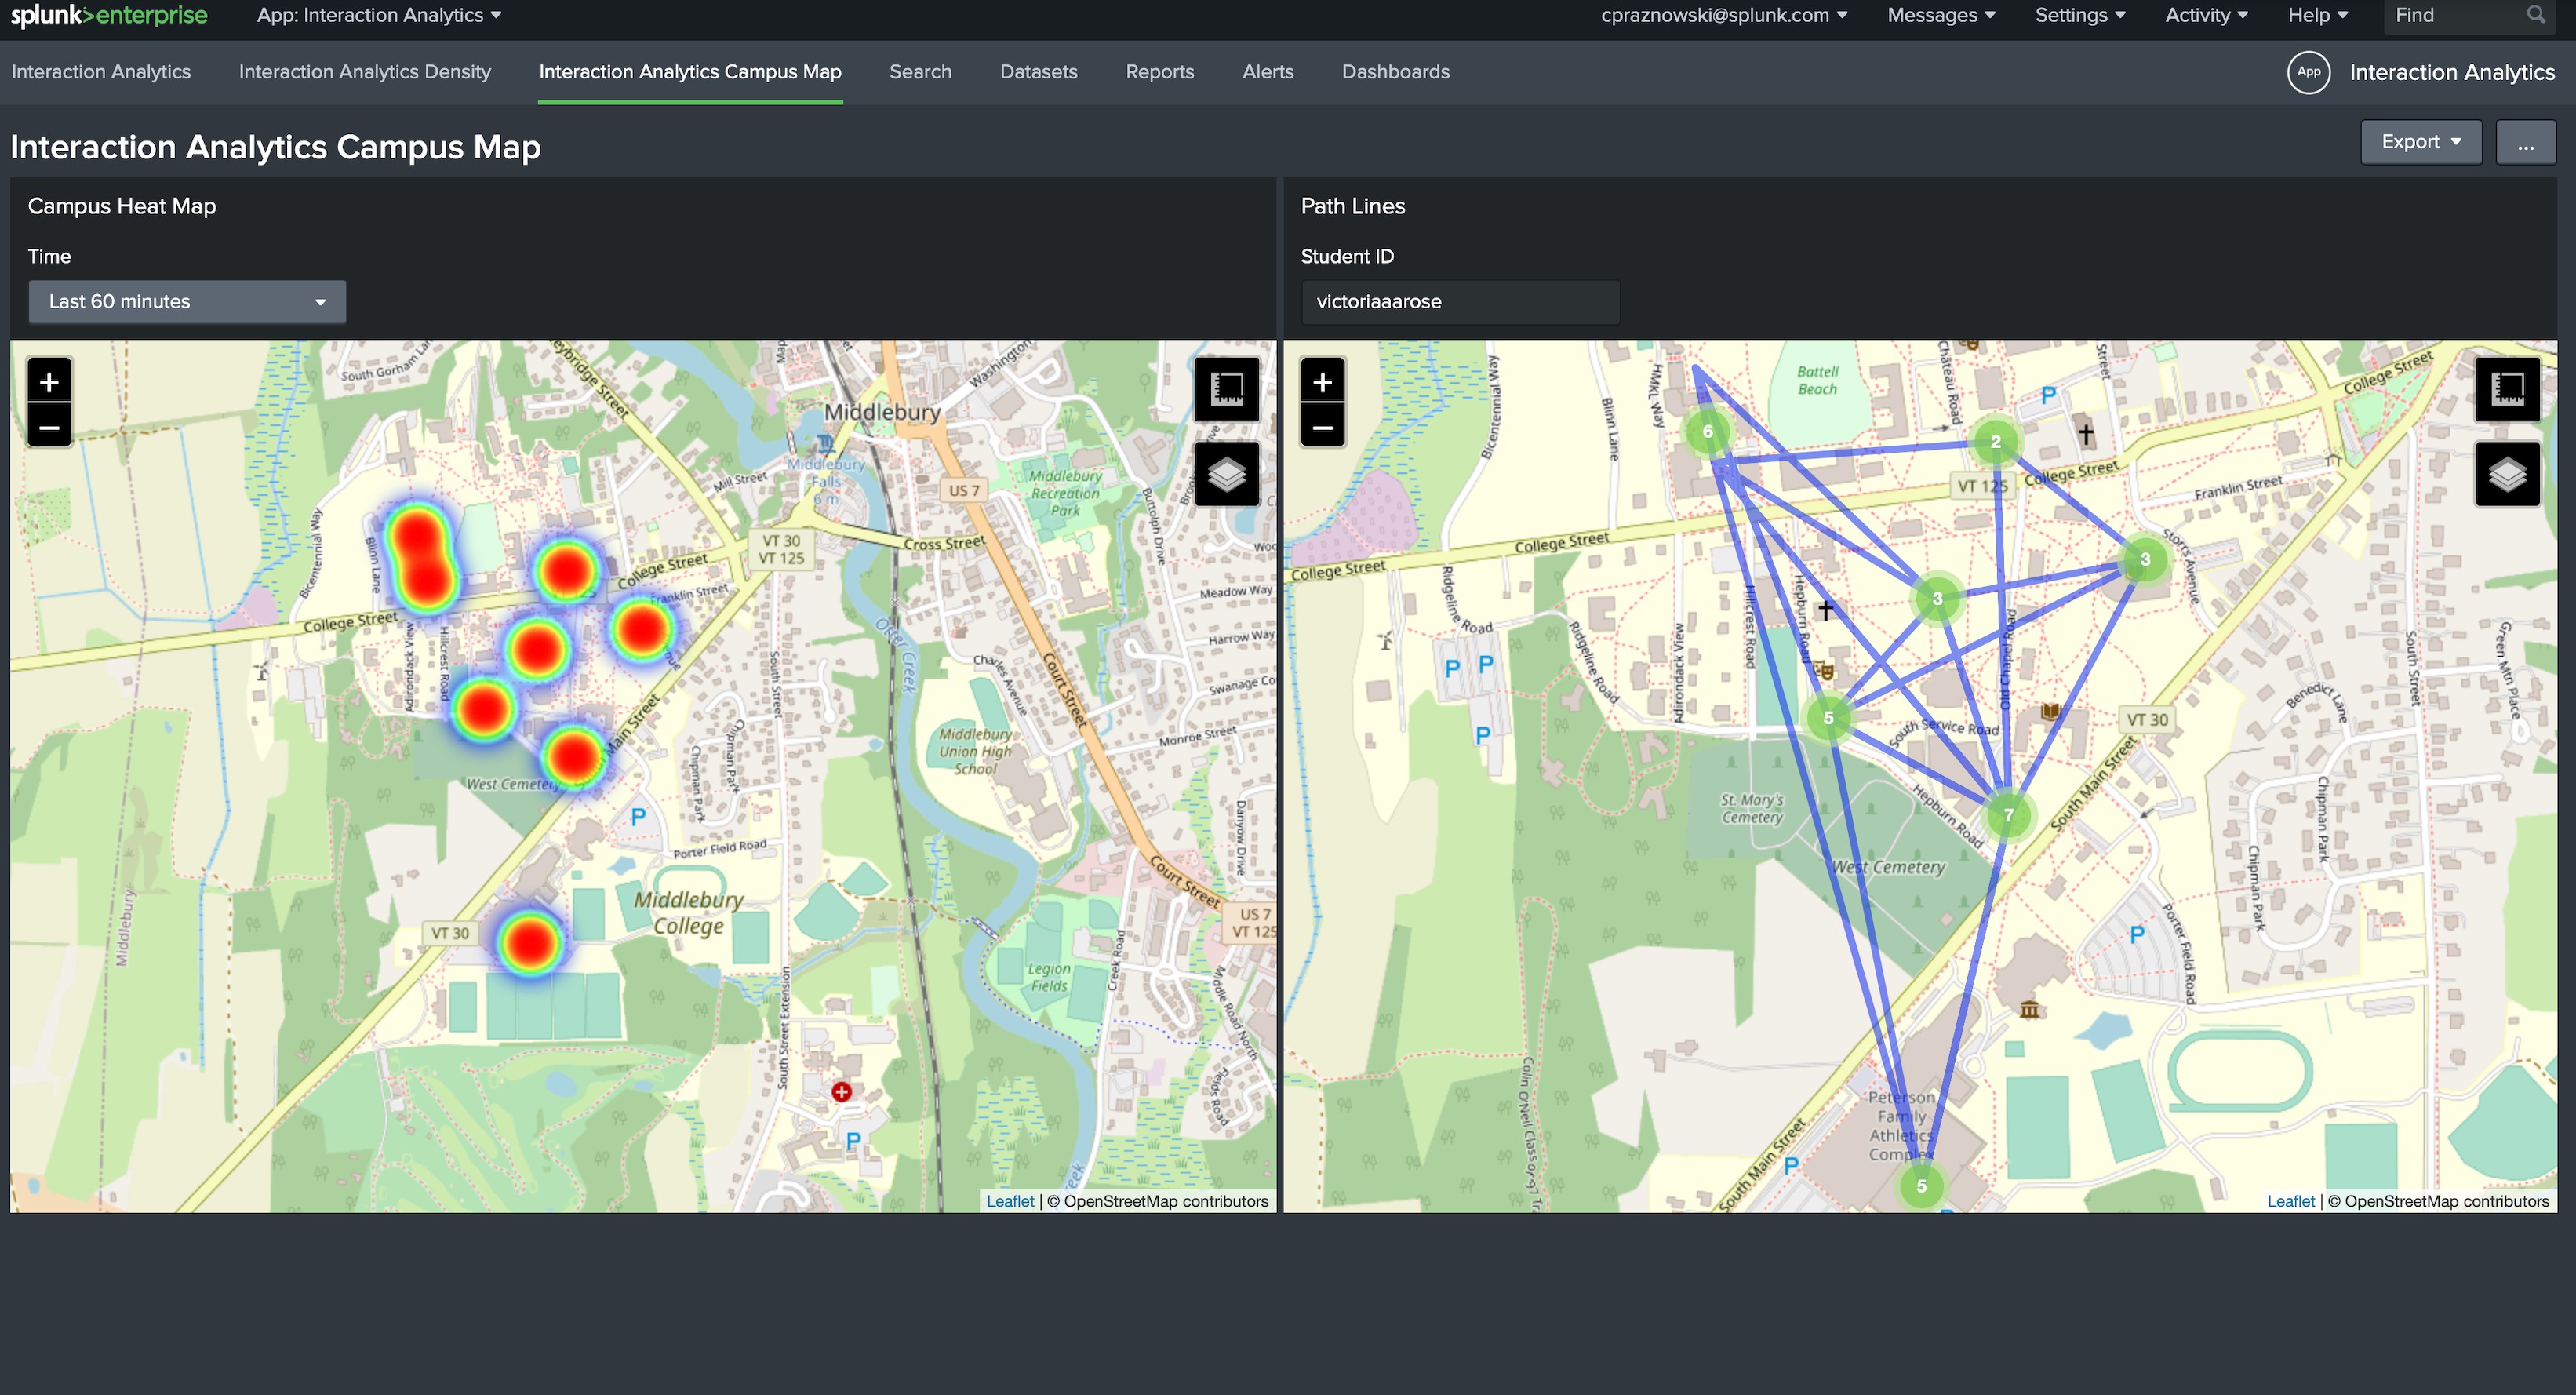Open the layers control on the heat map
Image resolution: width=2576 pixels, height=1395 pixels.
[1227, 474]
